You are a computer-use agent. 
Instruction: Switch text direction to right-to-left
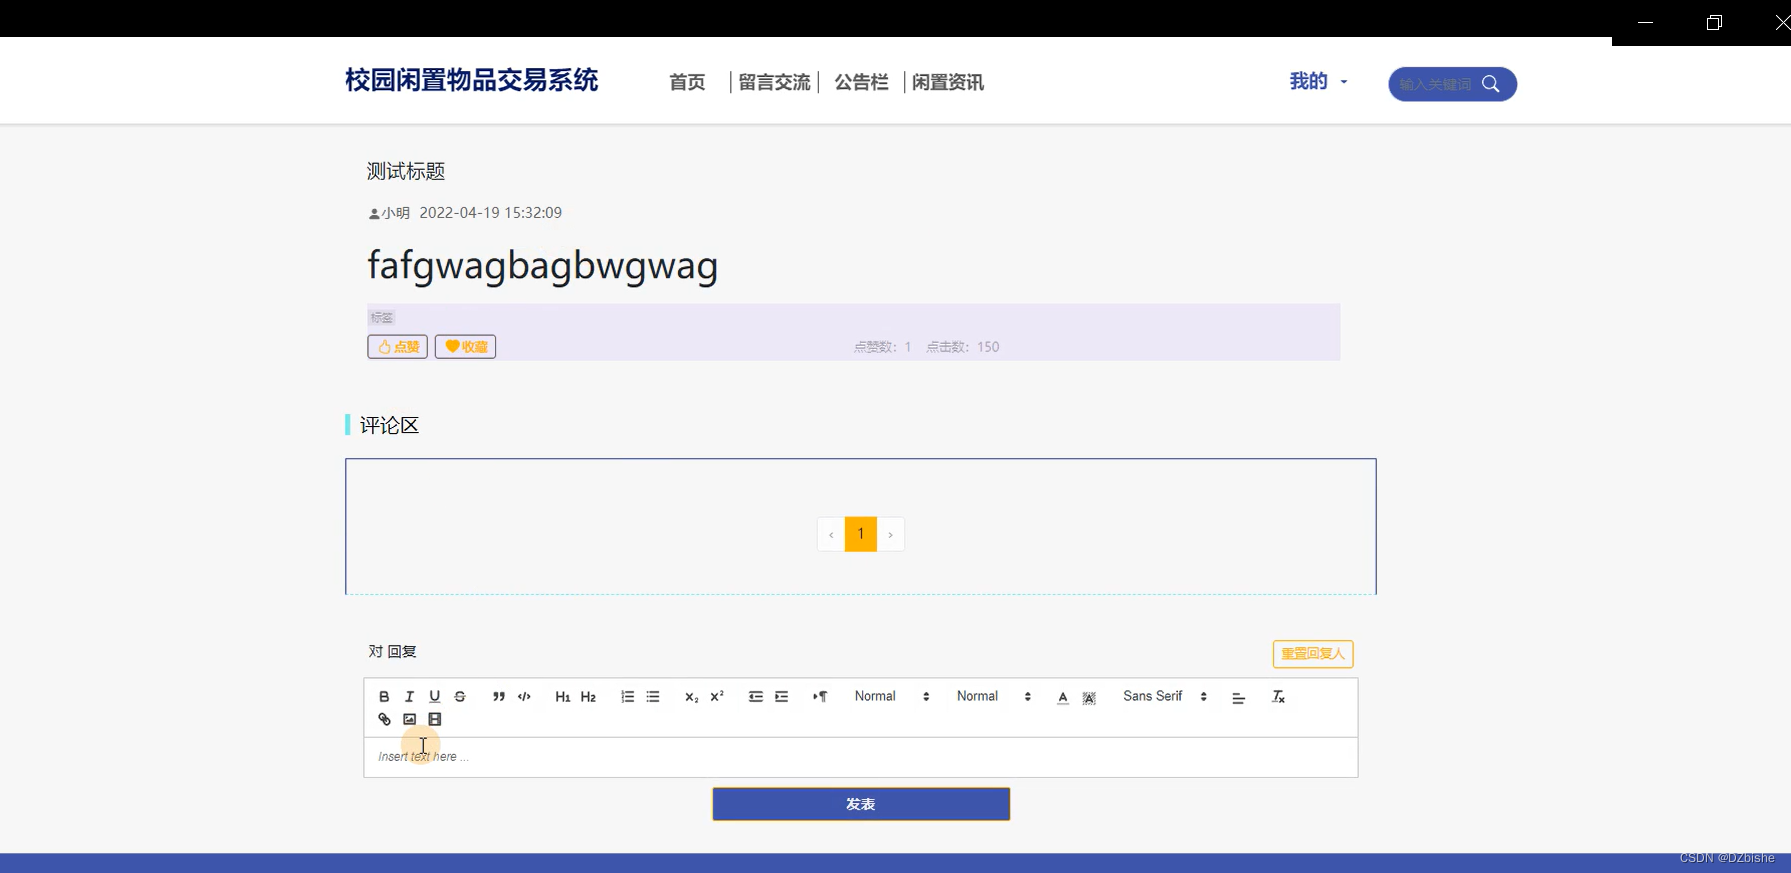click(820, 697)
